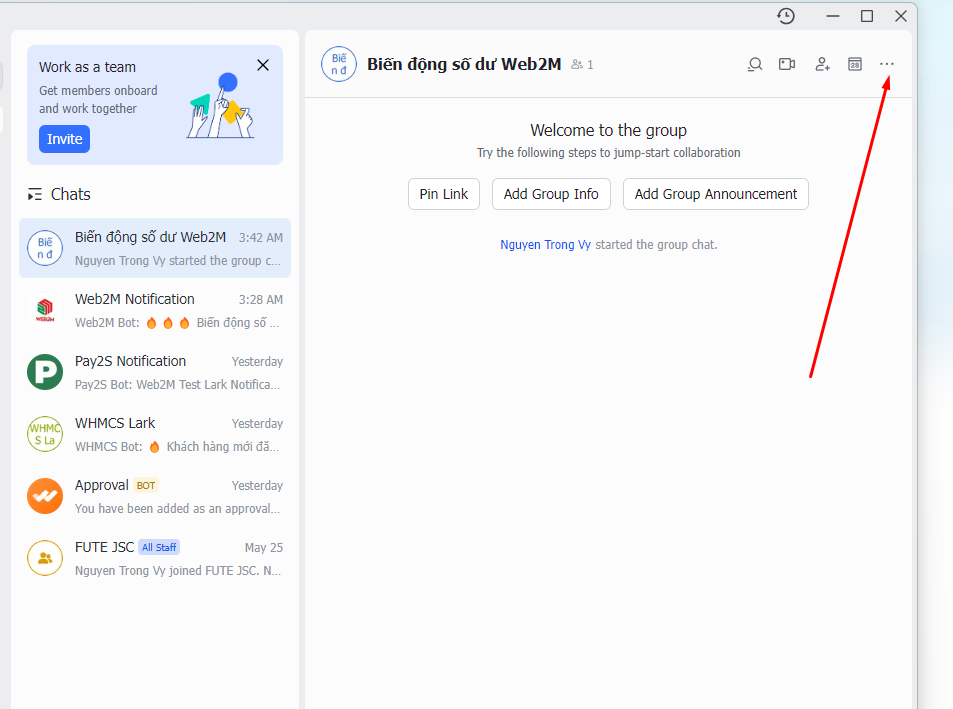953x709 pixels.
Task: Click the Add Group Announcement button
Action: pyautogui.click(x=716, y=194)
